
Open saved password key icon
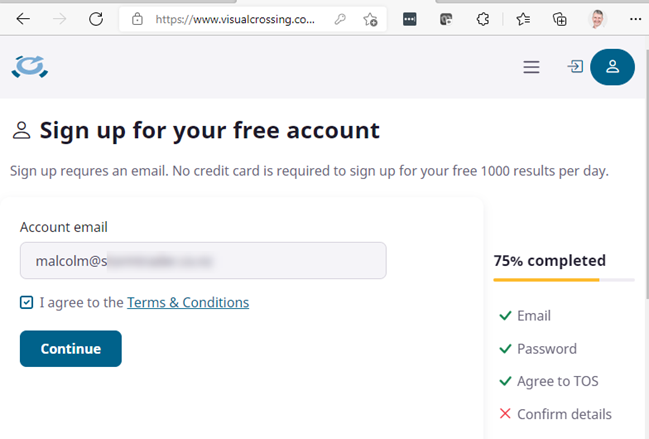point(340,19)
